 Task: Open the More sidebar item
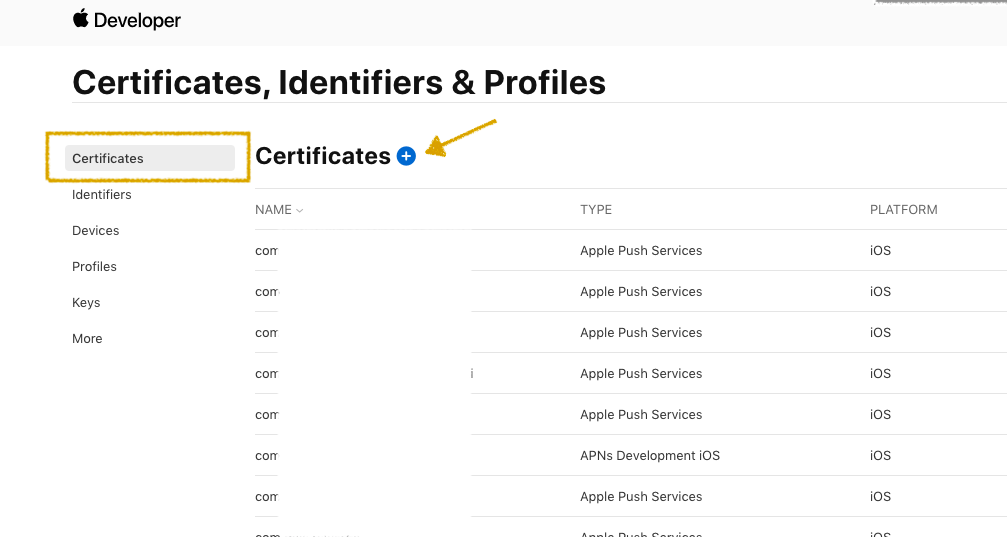click(x=87, y=339)
